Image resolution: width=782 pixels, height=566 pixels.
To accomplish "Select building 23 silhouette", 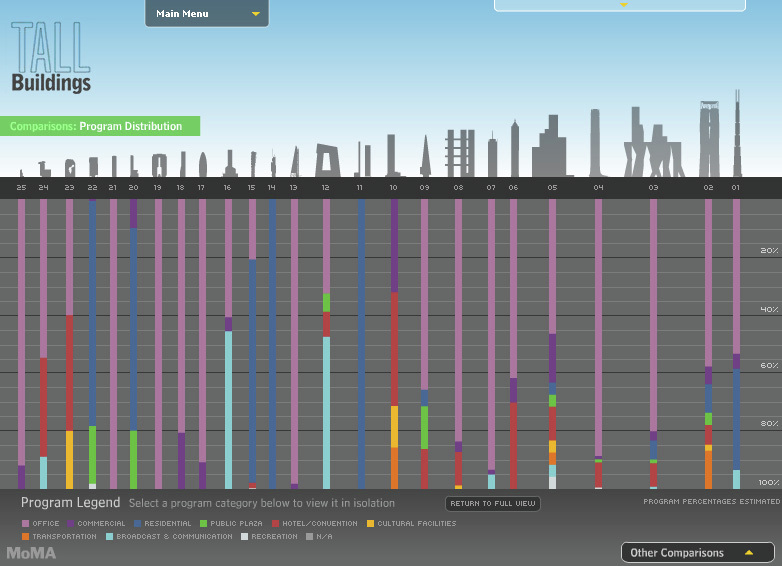I will click(x=70, y=168).
